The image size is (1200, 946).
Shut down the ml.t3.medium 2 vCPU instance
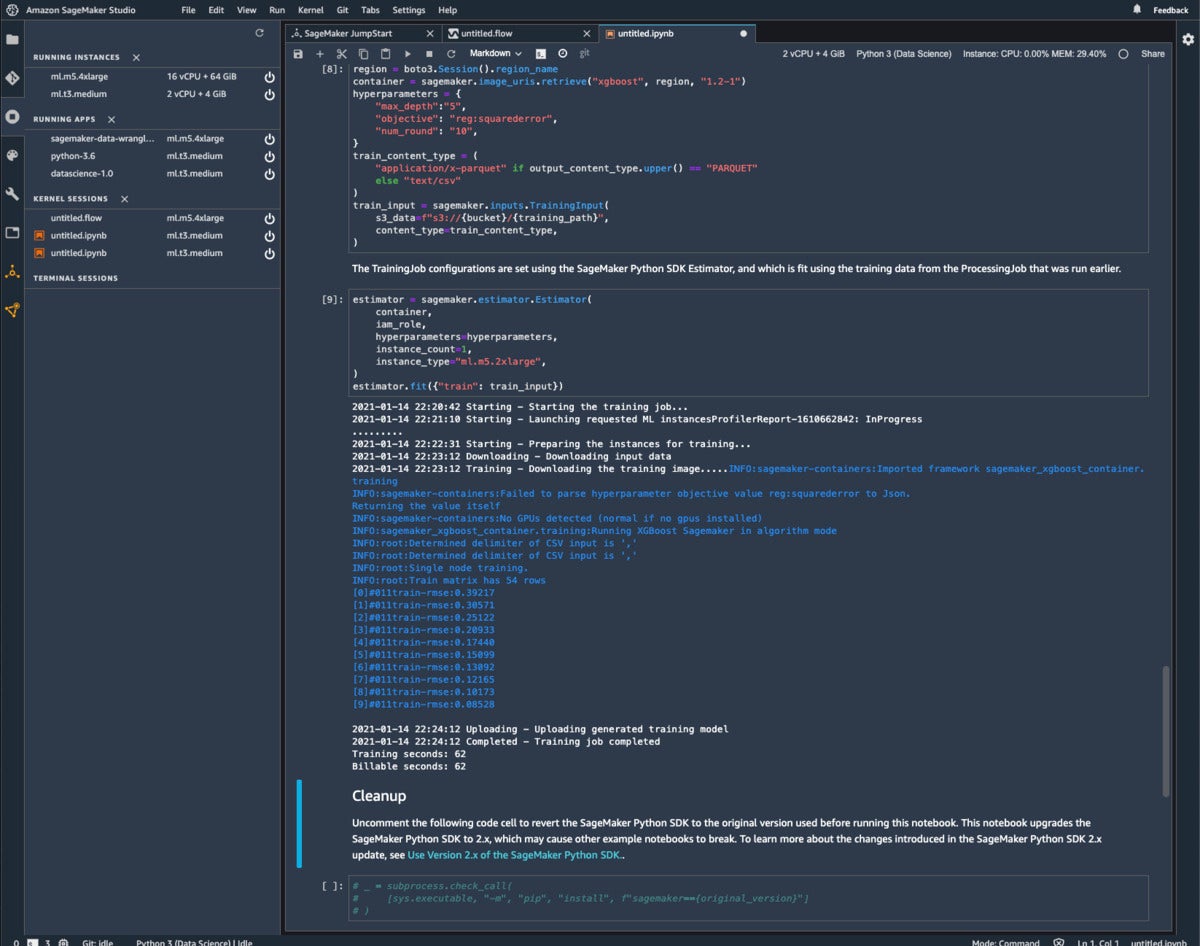(269, 95)
